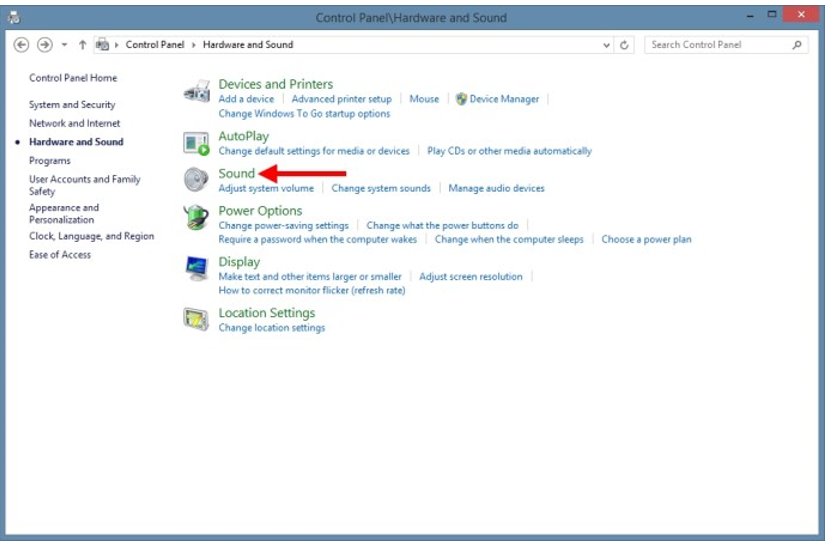Click the Display monitor icon

[197, 268]
